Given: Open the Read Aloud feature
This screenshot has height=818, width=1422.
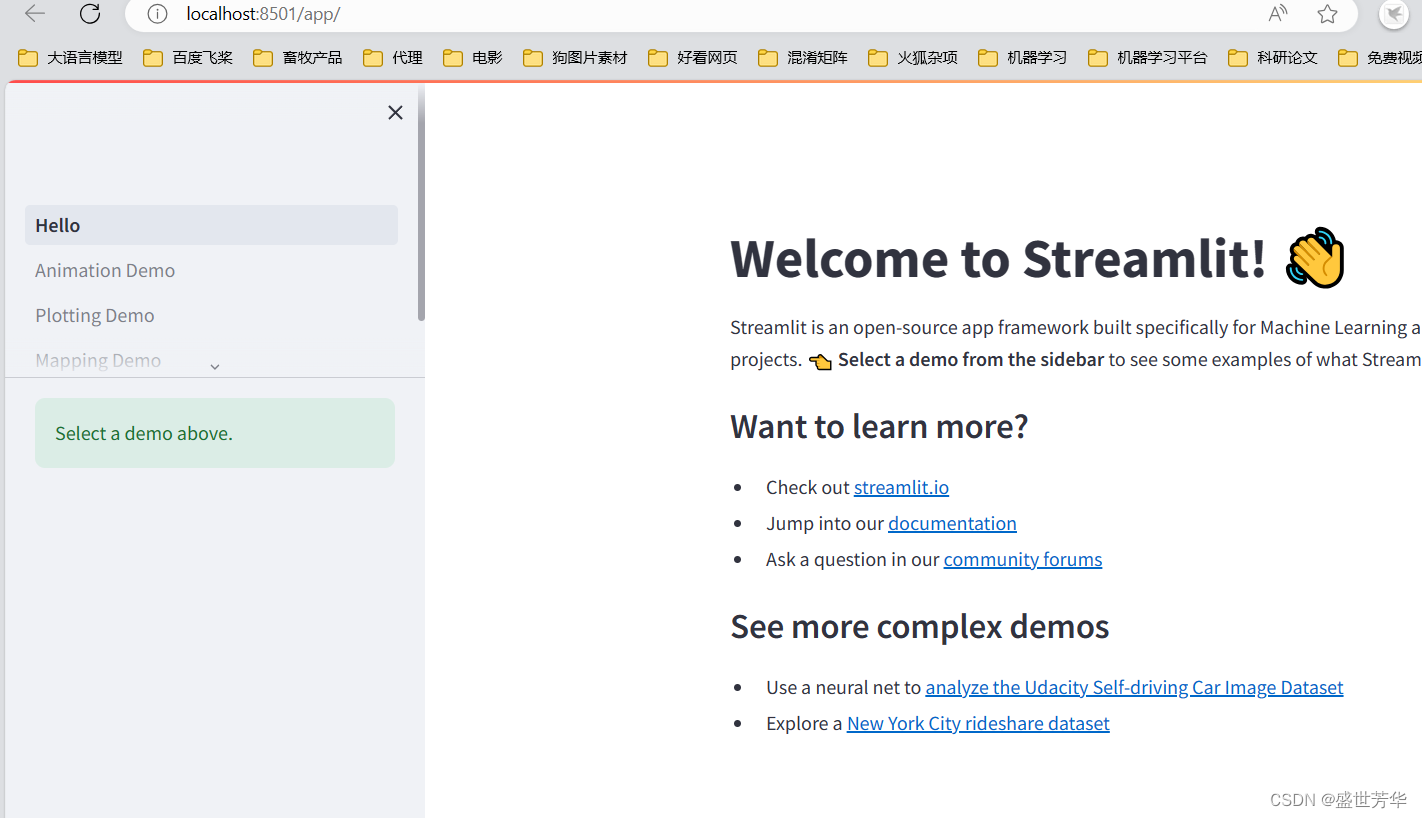Looking at the screenshot, I should 1277,14.
